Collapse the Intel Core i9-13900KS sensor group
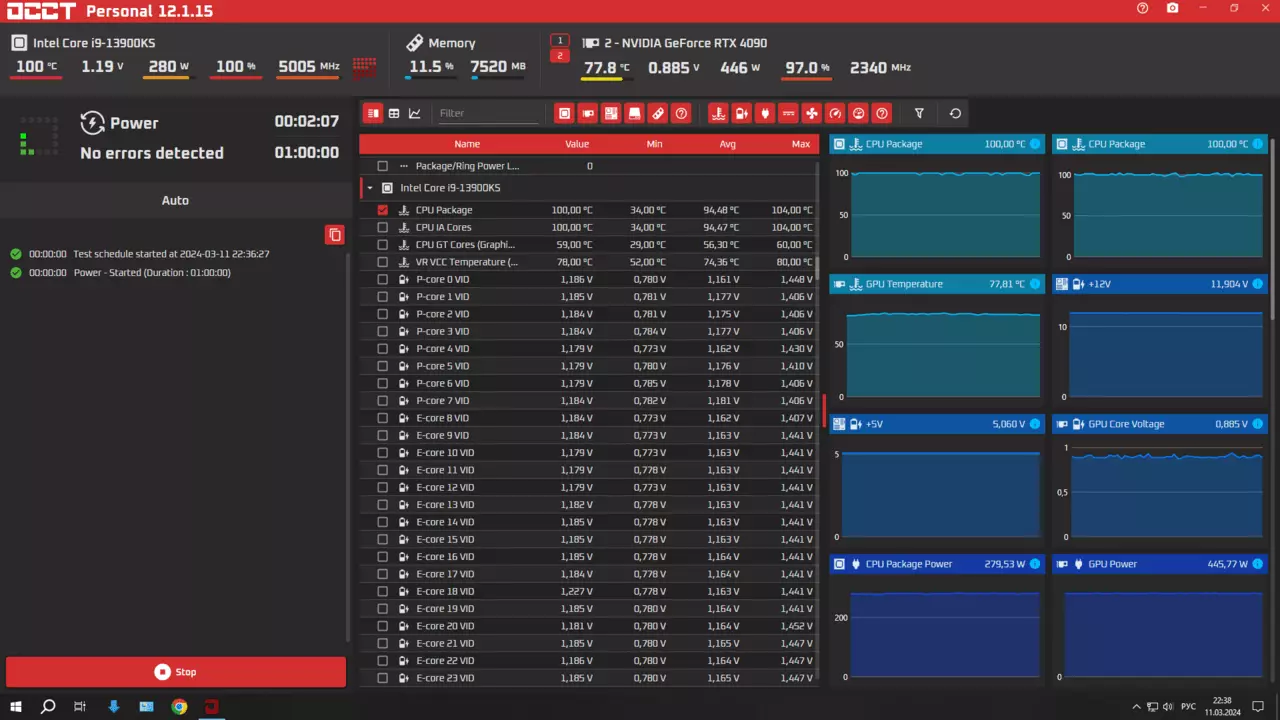The height and width of the screenshot is (720, 1280). (370, 188)
